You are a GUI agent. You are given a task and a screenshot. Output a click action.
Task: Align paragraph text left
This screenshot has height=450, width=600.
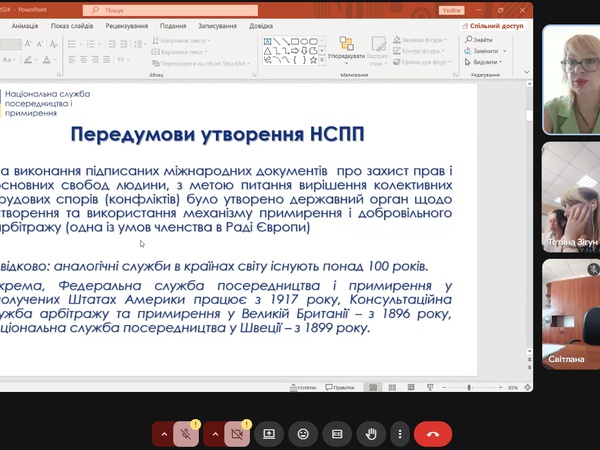click(x=72, y=59)
